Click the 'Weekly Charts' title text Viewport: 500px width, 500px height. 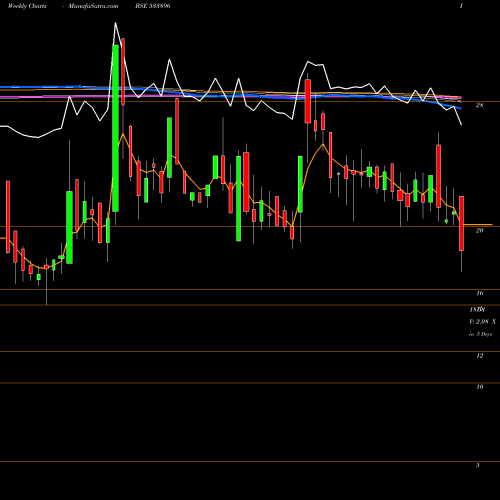tap(27, 6)
